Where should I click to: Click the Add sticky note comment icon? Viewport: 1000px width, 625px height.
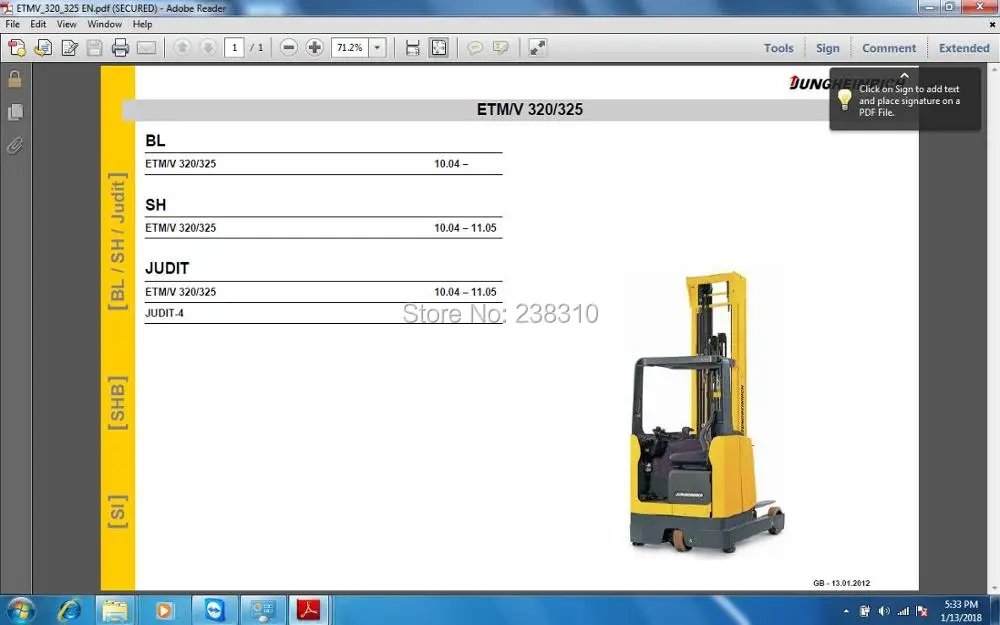tap(474, 48)
